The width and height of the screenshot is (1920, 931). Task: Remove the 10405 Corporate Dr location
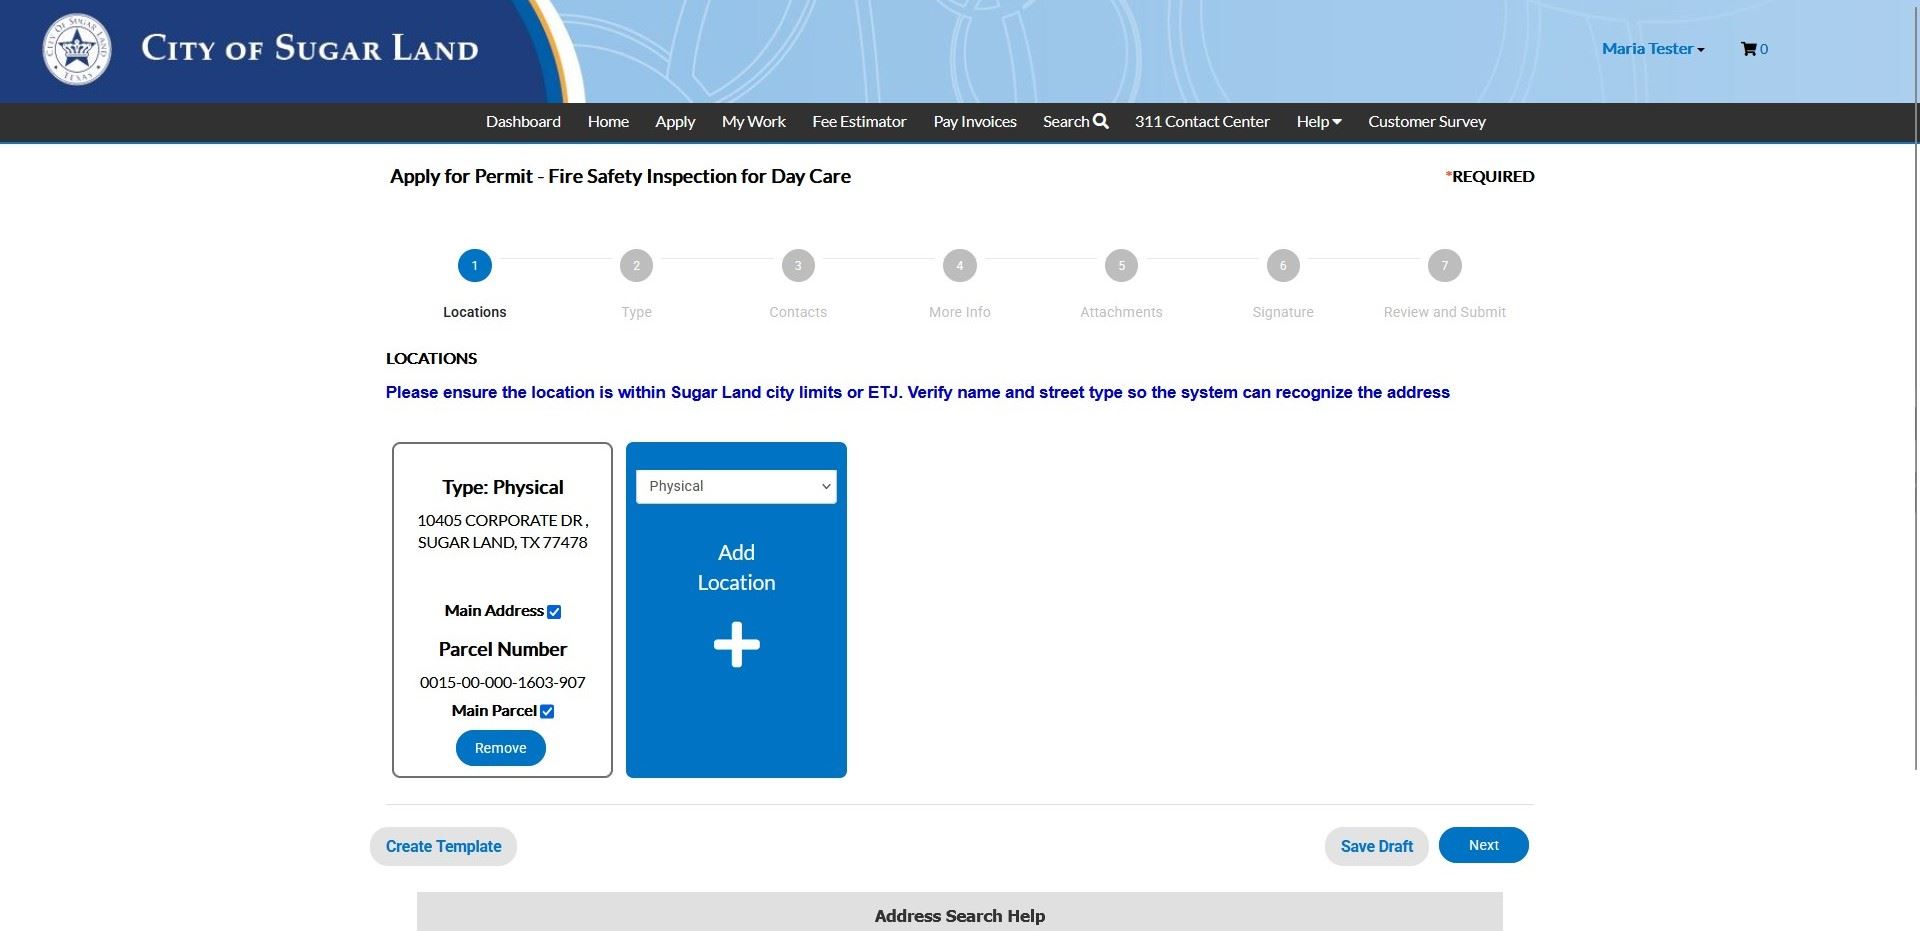pos(500,748)
